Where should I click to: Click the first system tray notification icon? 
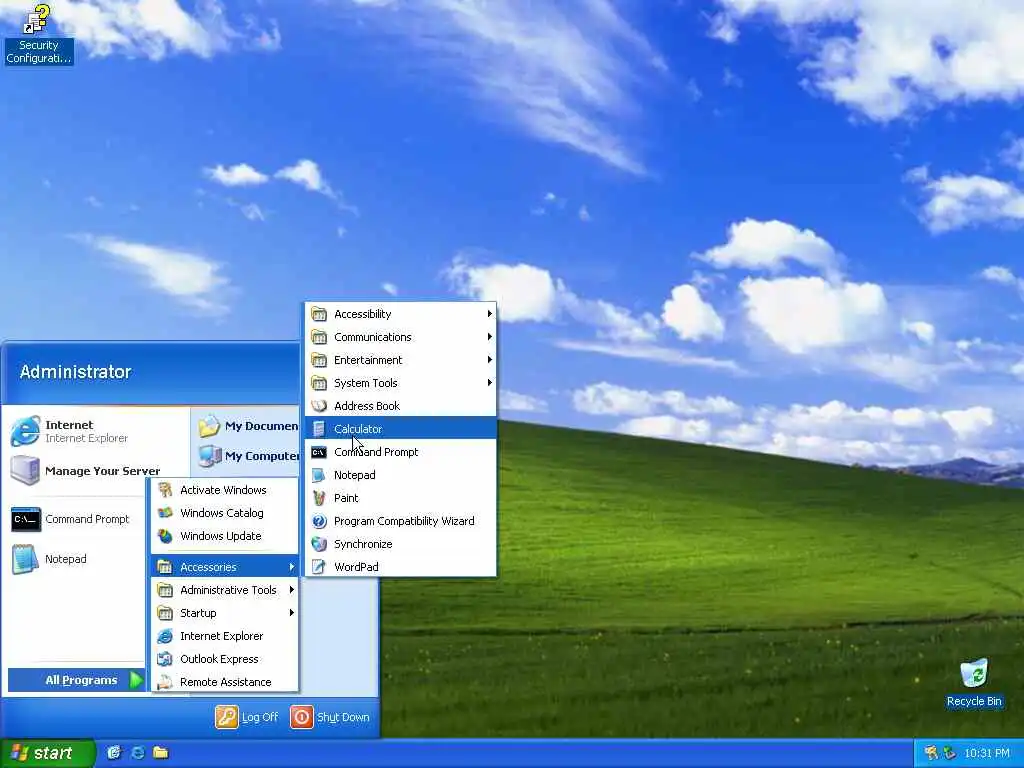[x=931, y=753]
